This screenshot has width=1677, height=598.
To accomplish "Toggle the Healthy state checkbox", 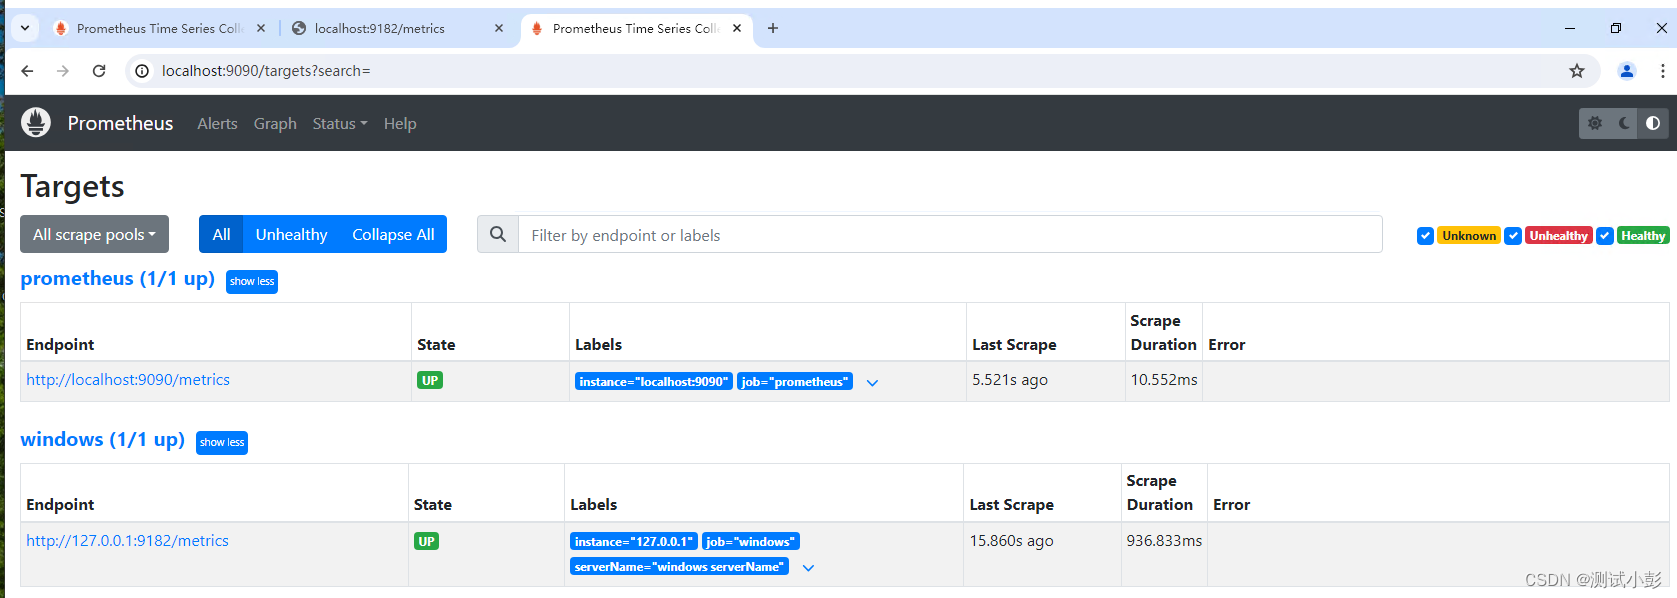I will click(1605, 236).
